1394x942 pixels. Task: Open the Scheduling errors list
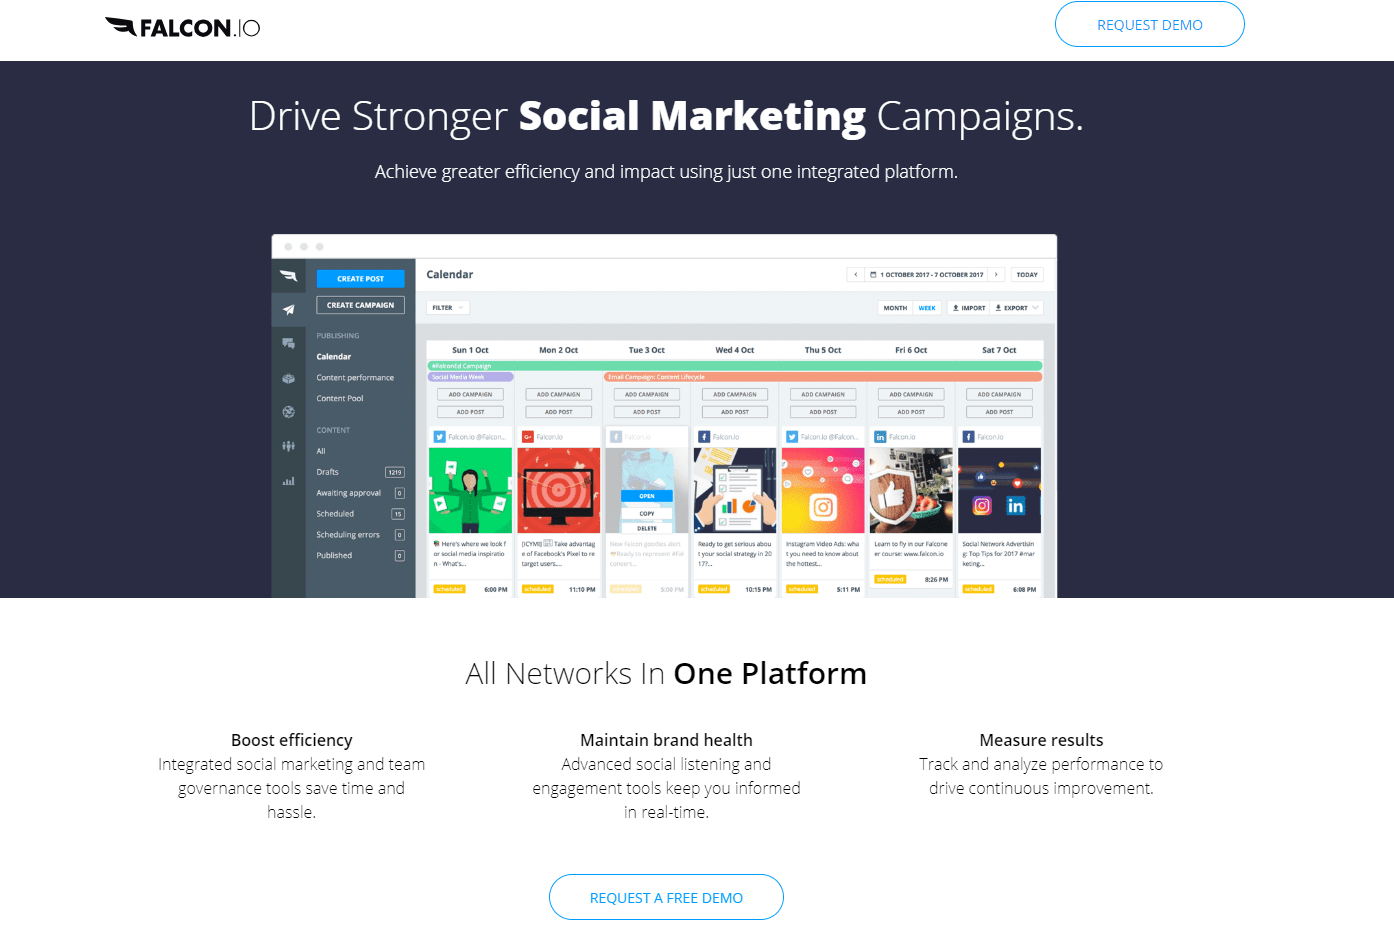(x=360, y=535)
